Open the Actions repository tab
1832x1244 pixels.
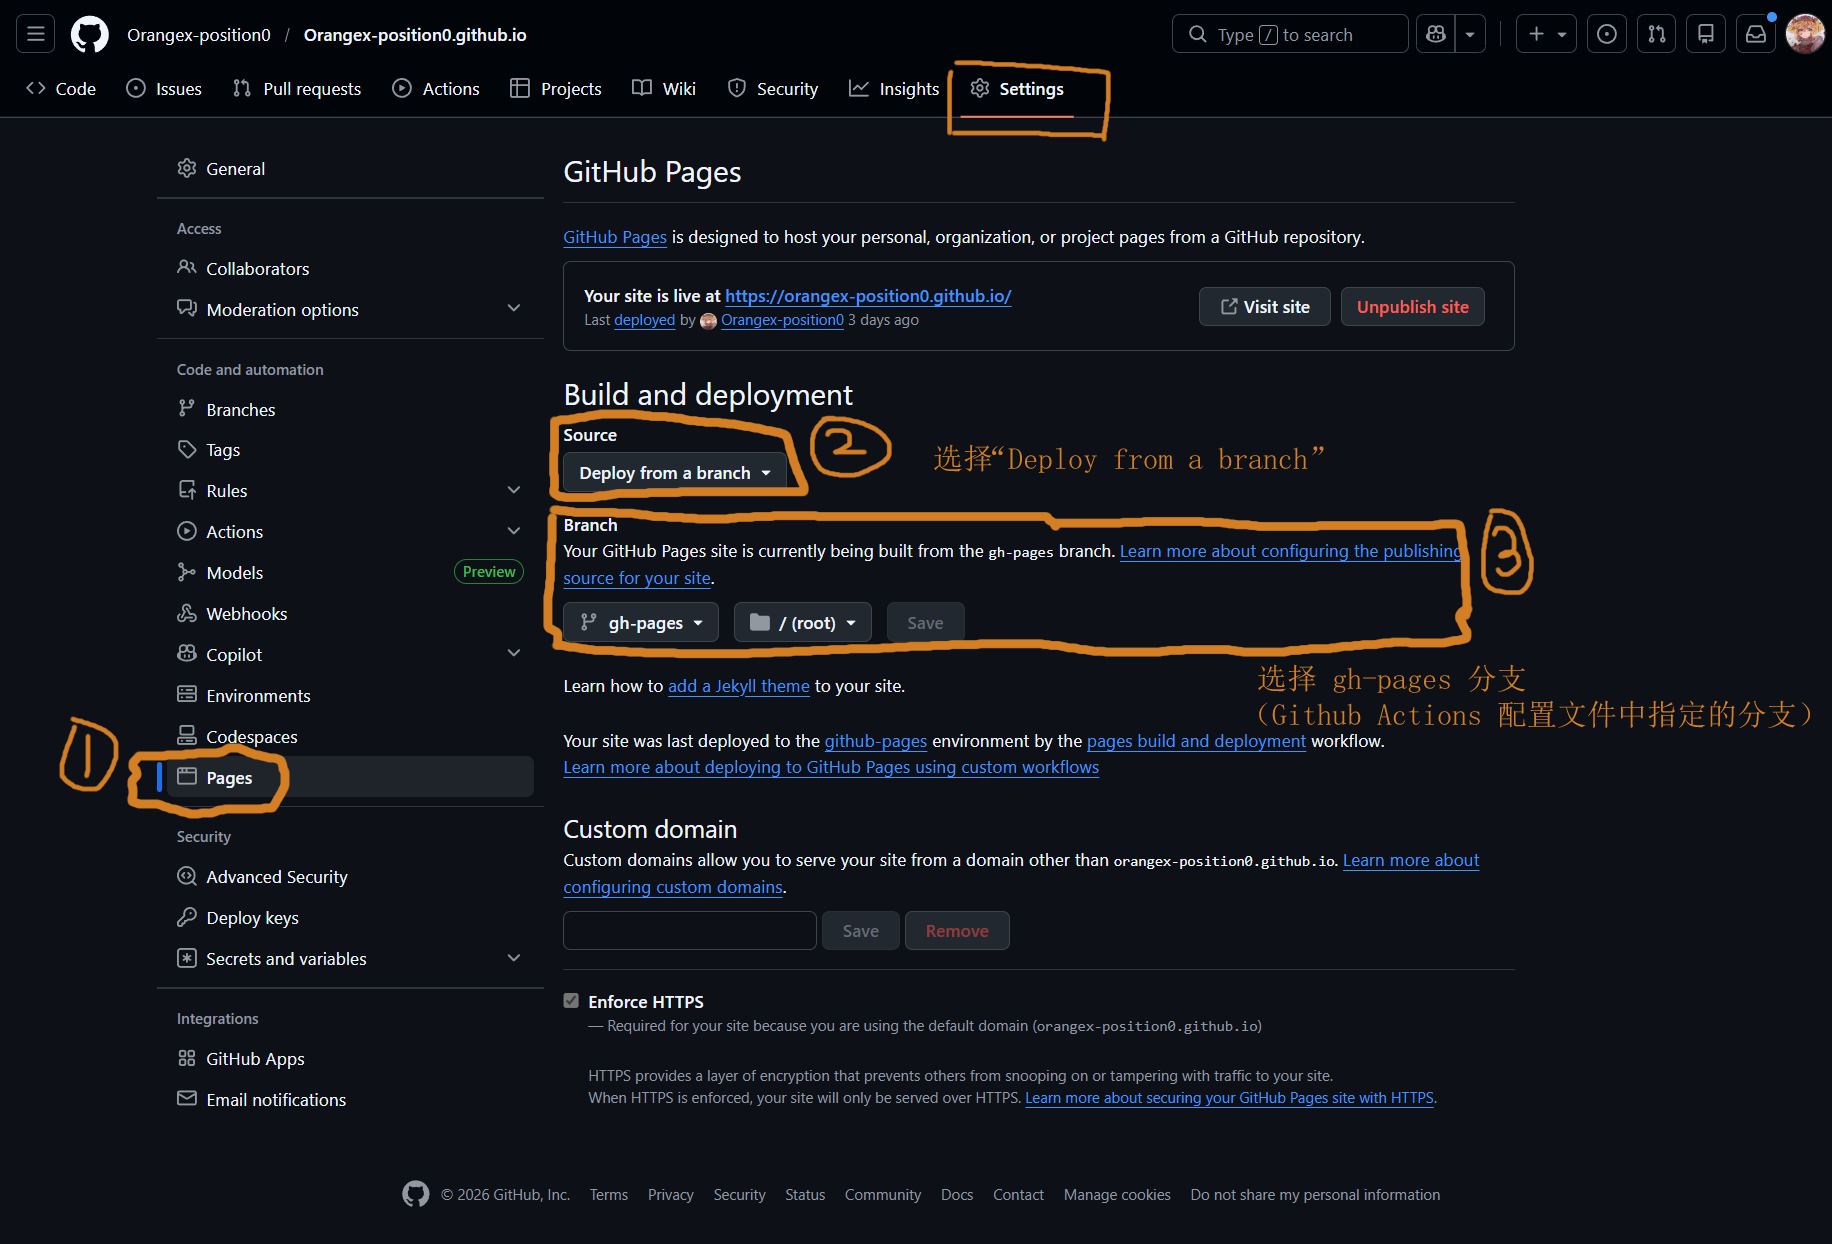point(436,89)
